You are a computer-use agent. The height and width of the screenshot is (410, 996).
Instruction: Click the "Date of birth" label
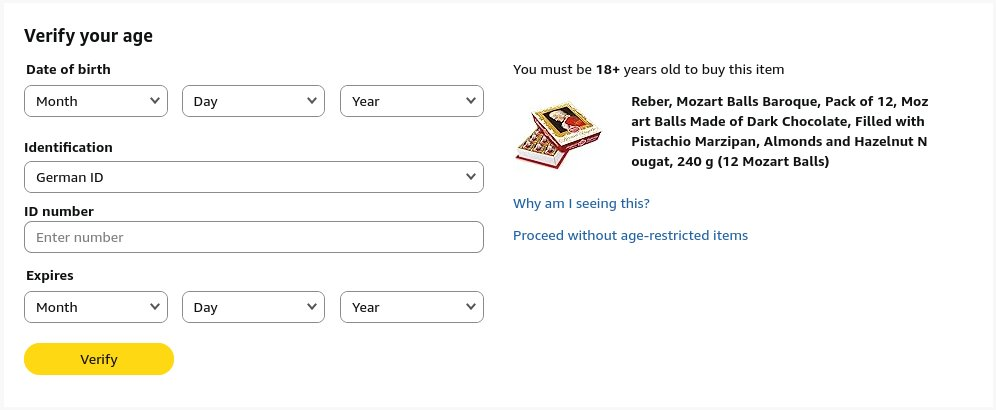[x=68, y=70]
